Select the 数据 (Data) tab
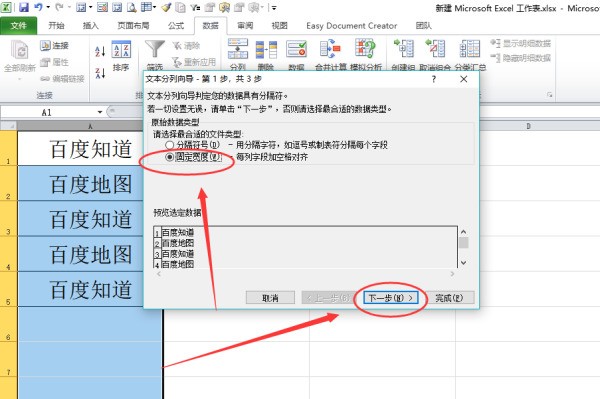Viewport: 600px width, 399px height. [210, 26]
